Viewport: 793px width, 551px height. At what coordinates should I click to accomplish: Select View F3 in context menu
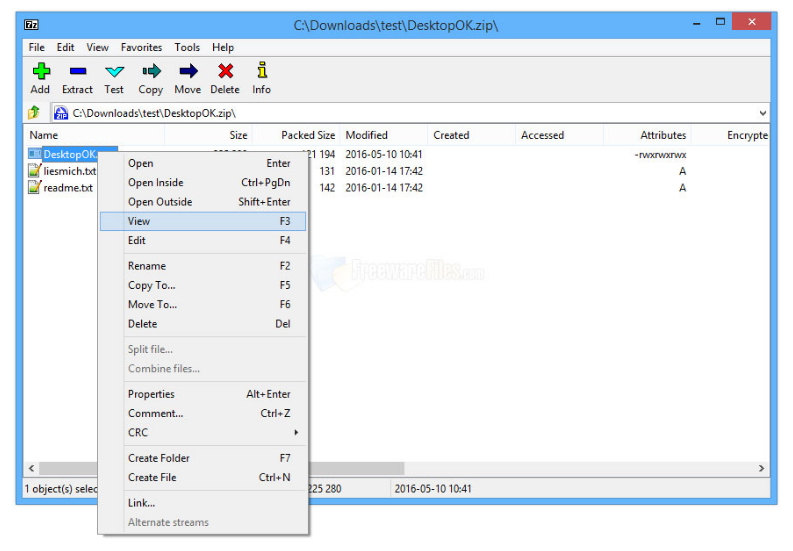point(203,221)
